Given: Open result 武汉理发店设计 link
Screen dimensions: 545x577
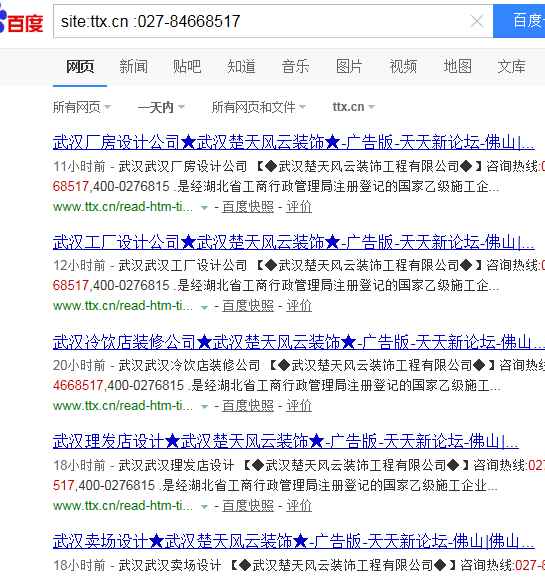Looking at the screenshot, I should [x=286, y=442].
